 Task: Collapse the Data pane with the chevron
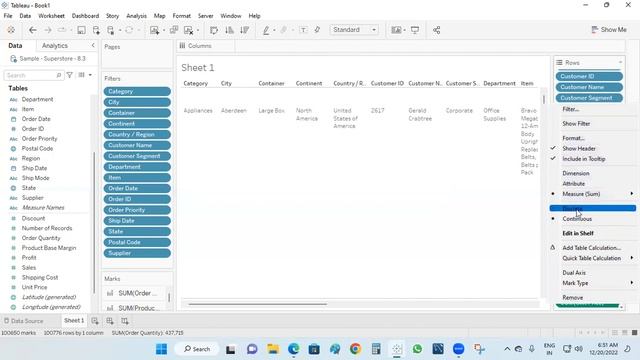click(93, 45)
